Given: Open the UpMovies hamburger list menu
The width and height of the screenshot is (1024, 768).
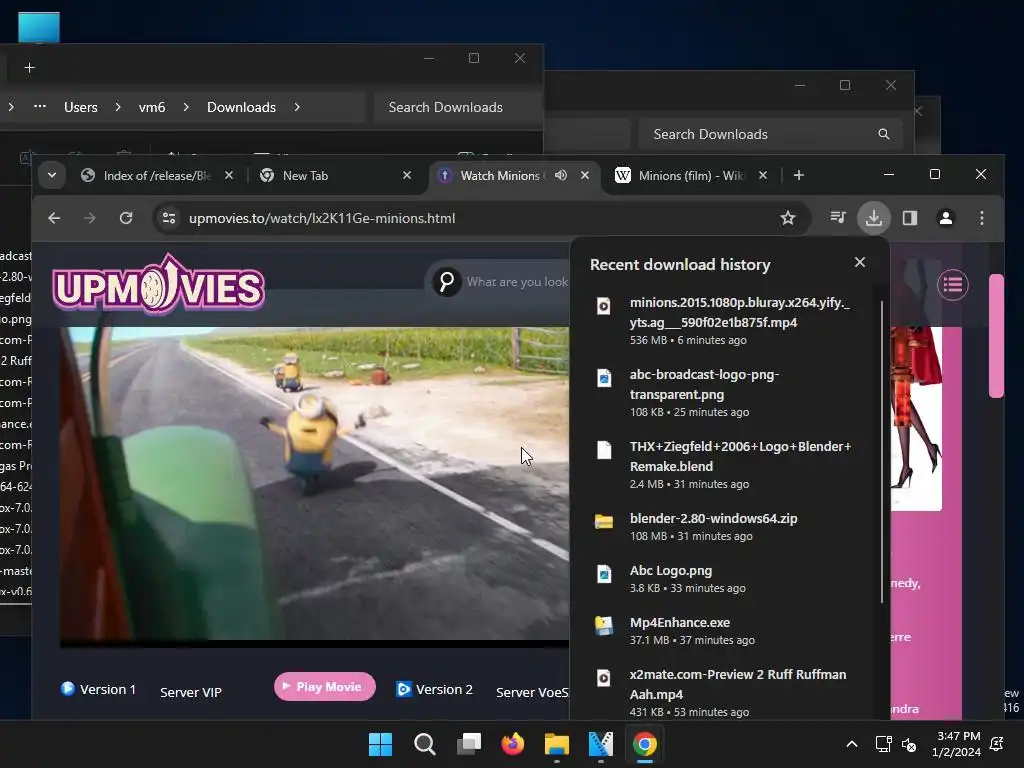Looking at the screenshot, I should (953, 285).
